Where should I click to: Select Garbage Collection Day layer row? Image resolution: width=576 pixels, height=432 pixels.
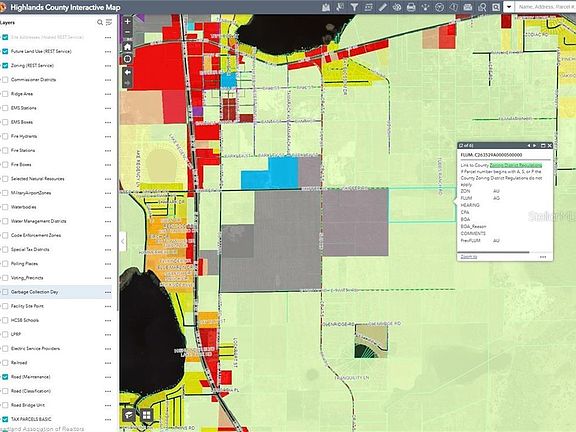pos(56,292)
